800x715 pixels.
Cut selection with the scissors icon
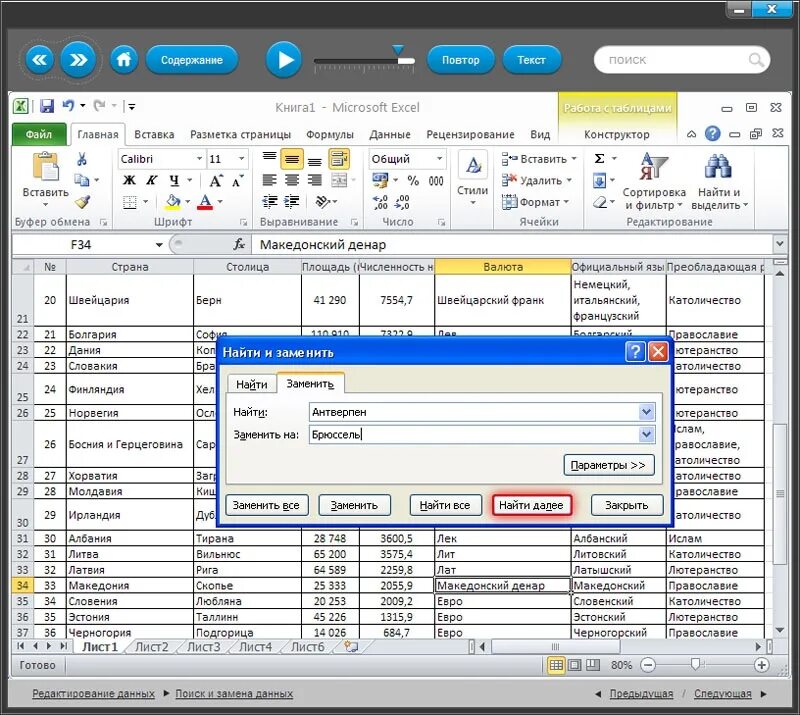pyautogui.click(x=82, y=159)
